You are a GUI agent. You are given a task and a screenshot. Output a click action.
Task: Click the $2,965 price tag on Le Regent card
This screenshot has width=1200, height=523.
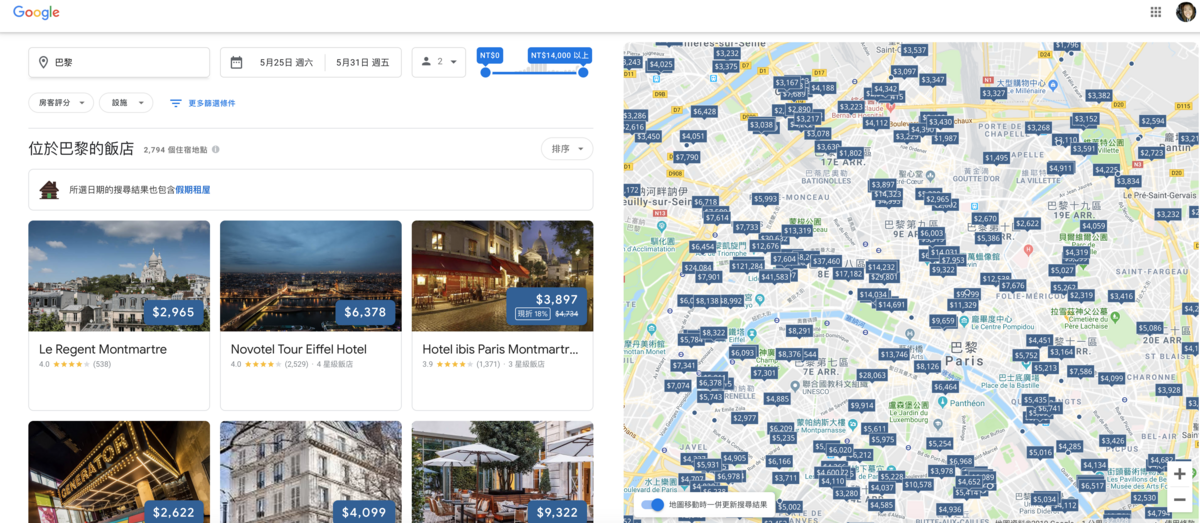point(174,312)
